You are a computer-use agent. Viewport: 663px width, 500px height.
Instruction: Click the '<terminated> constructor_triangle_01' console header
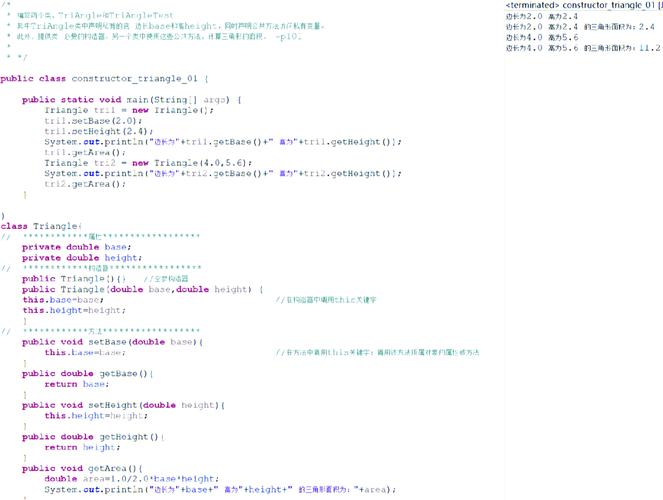point(584,5)
